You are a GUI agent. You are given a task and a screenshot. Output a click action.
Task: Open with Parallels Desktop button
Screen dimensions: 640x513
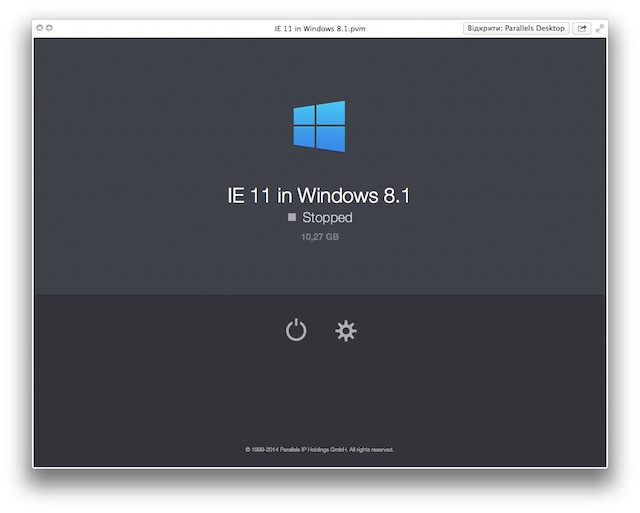point(516,28)
